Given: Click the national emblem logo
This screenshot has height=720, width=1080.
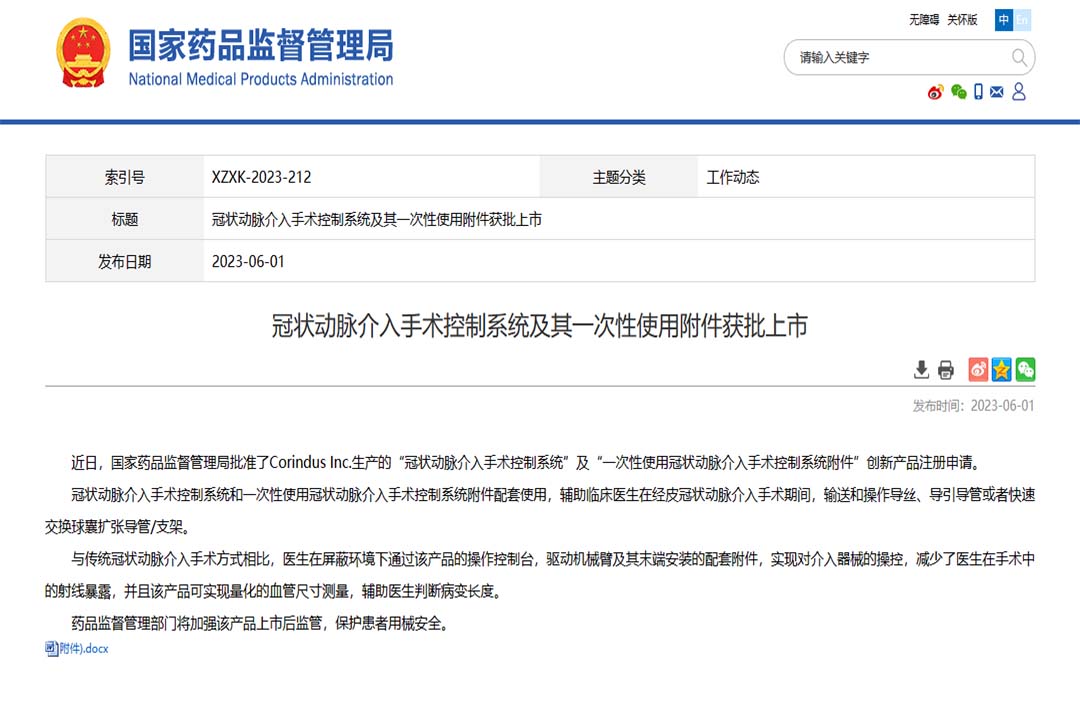Looking at the screenshot, I should 83,53.
